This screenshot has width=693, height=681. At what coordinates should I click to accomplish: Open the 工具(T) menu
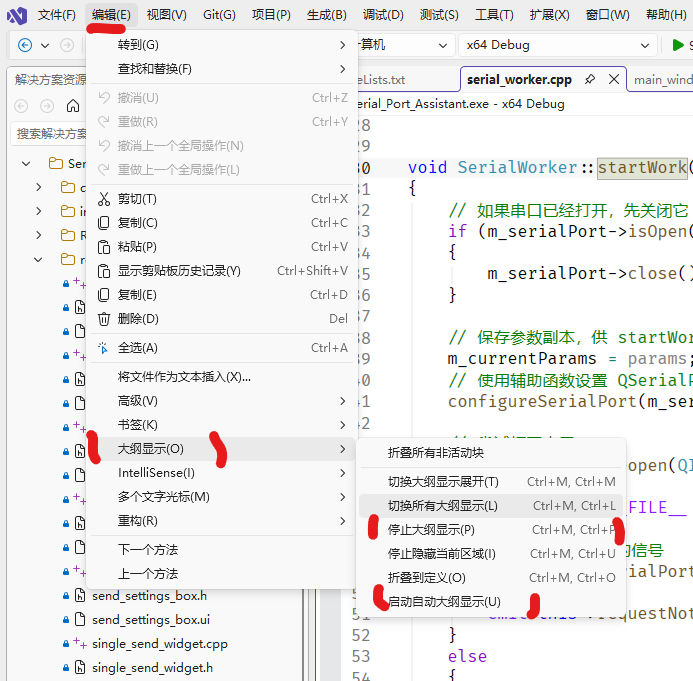point(494,15)
